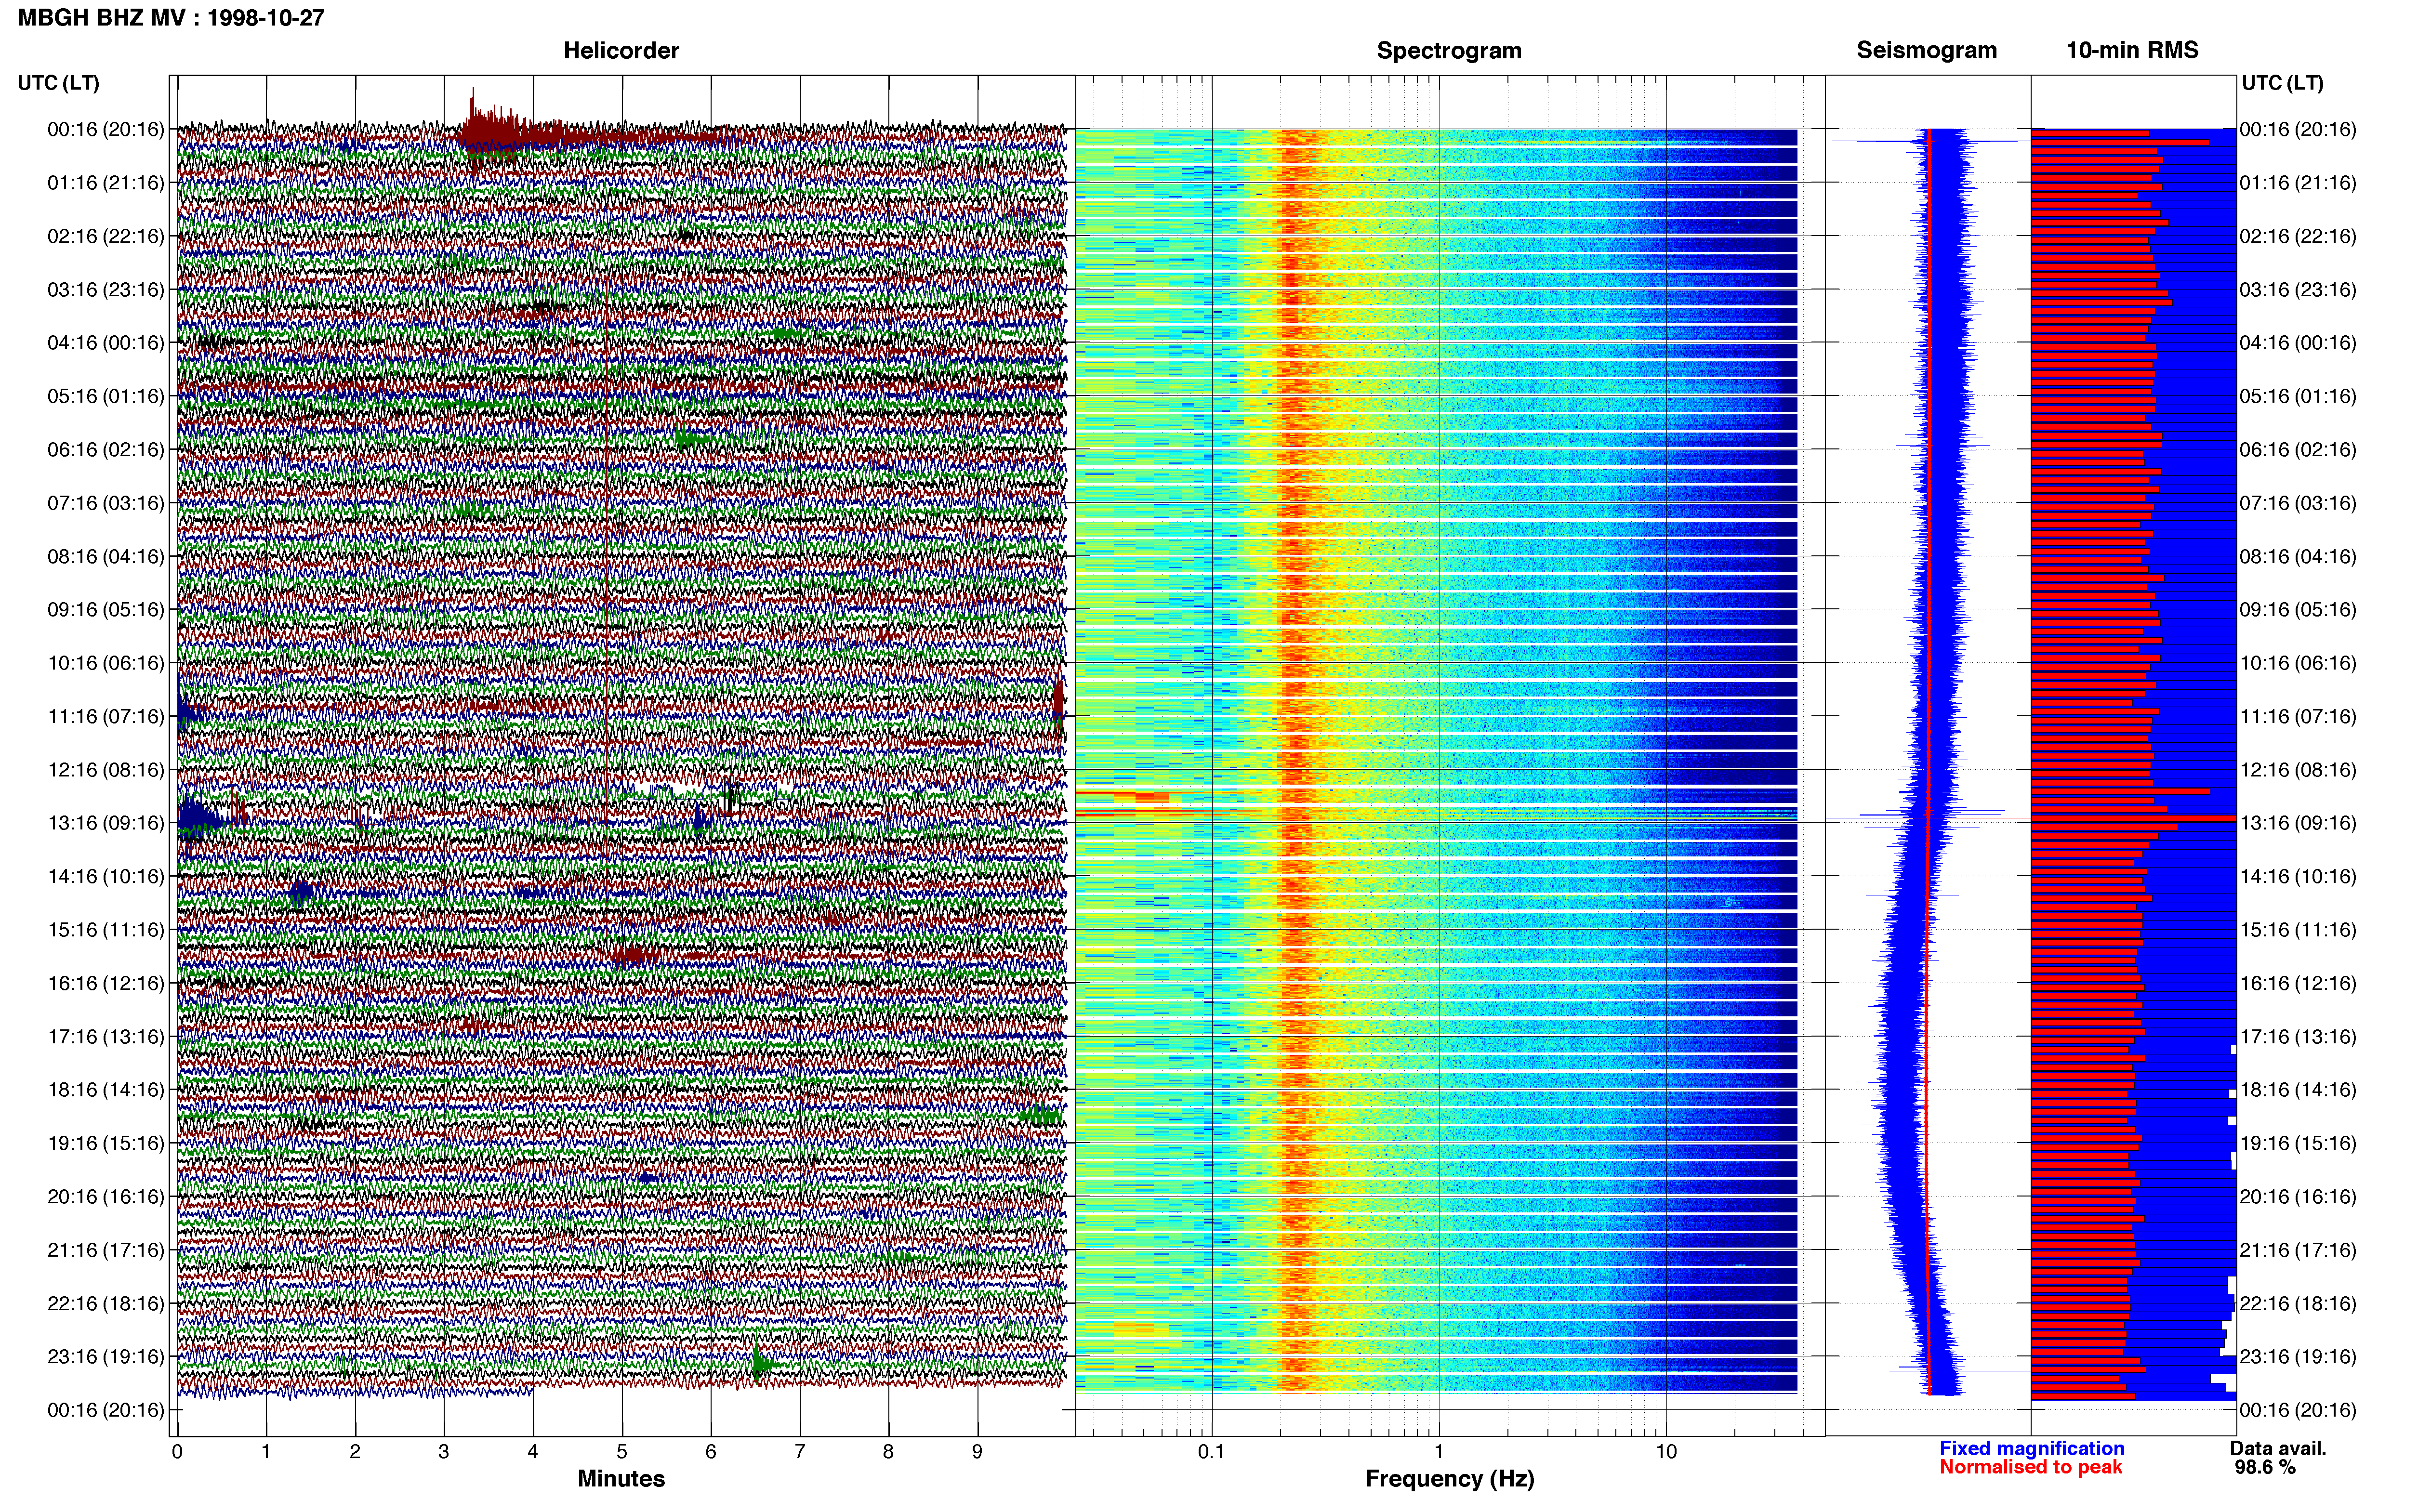2418x1512 pixels.
Task: Click the left-axis time label '08:16 (04:16)'
Action: (106, 556)
